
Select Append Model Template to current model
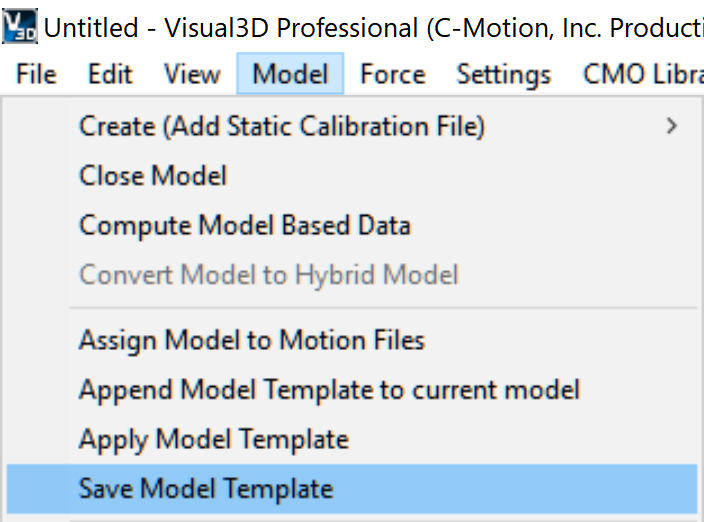pos(352,389)
